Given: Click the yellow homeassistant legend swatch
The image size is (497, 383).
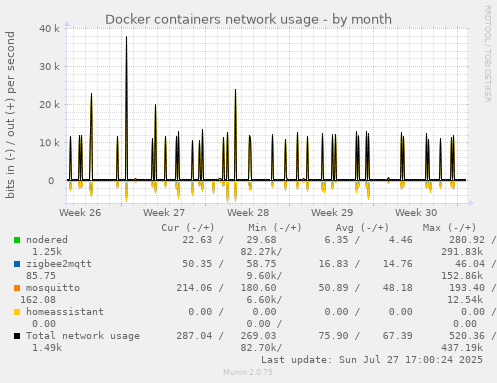Looking at the screenshot, I should click(x=17, y=312).
